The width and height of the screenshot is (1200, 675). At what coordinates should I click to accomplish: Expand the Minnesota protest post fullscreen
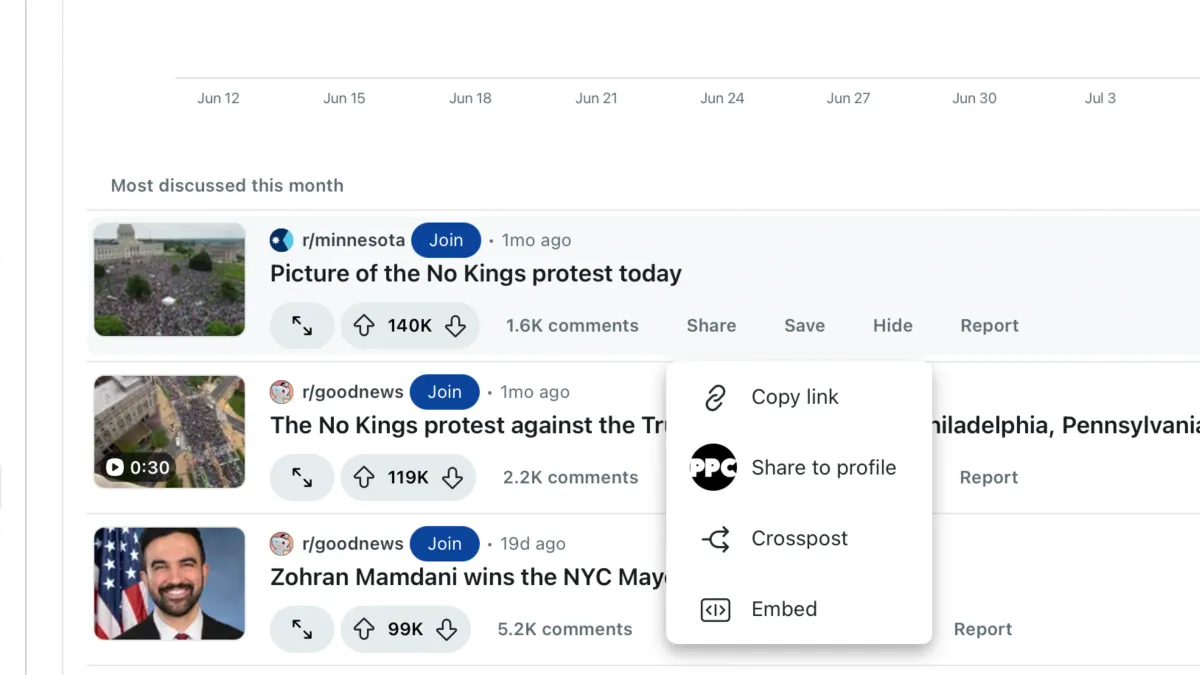click(x=301, y=325)
